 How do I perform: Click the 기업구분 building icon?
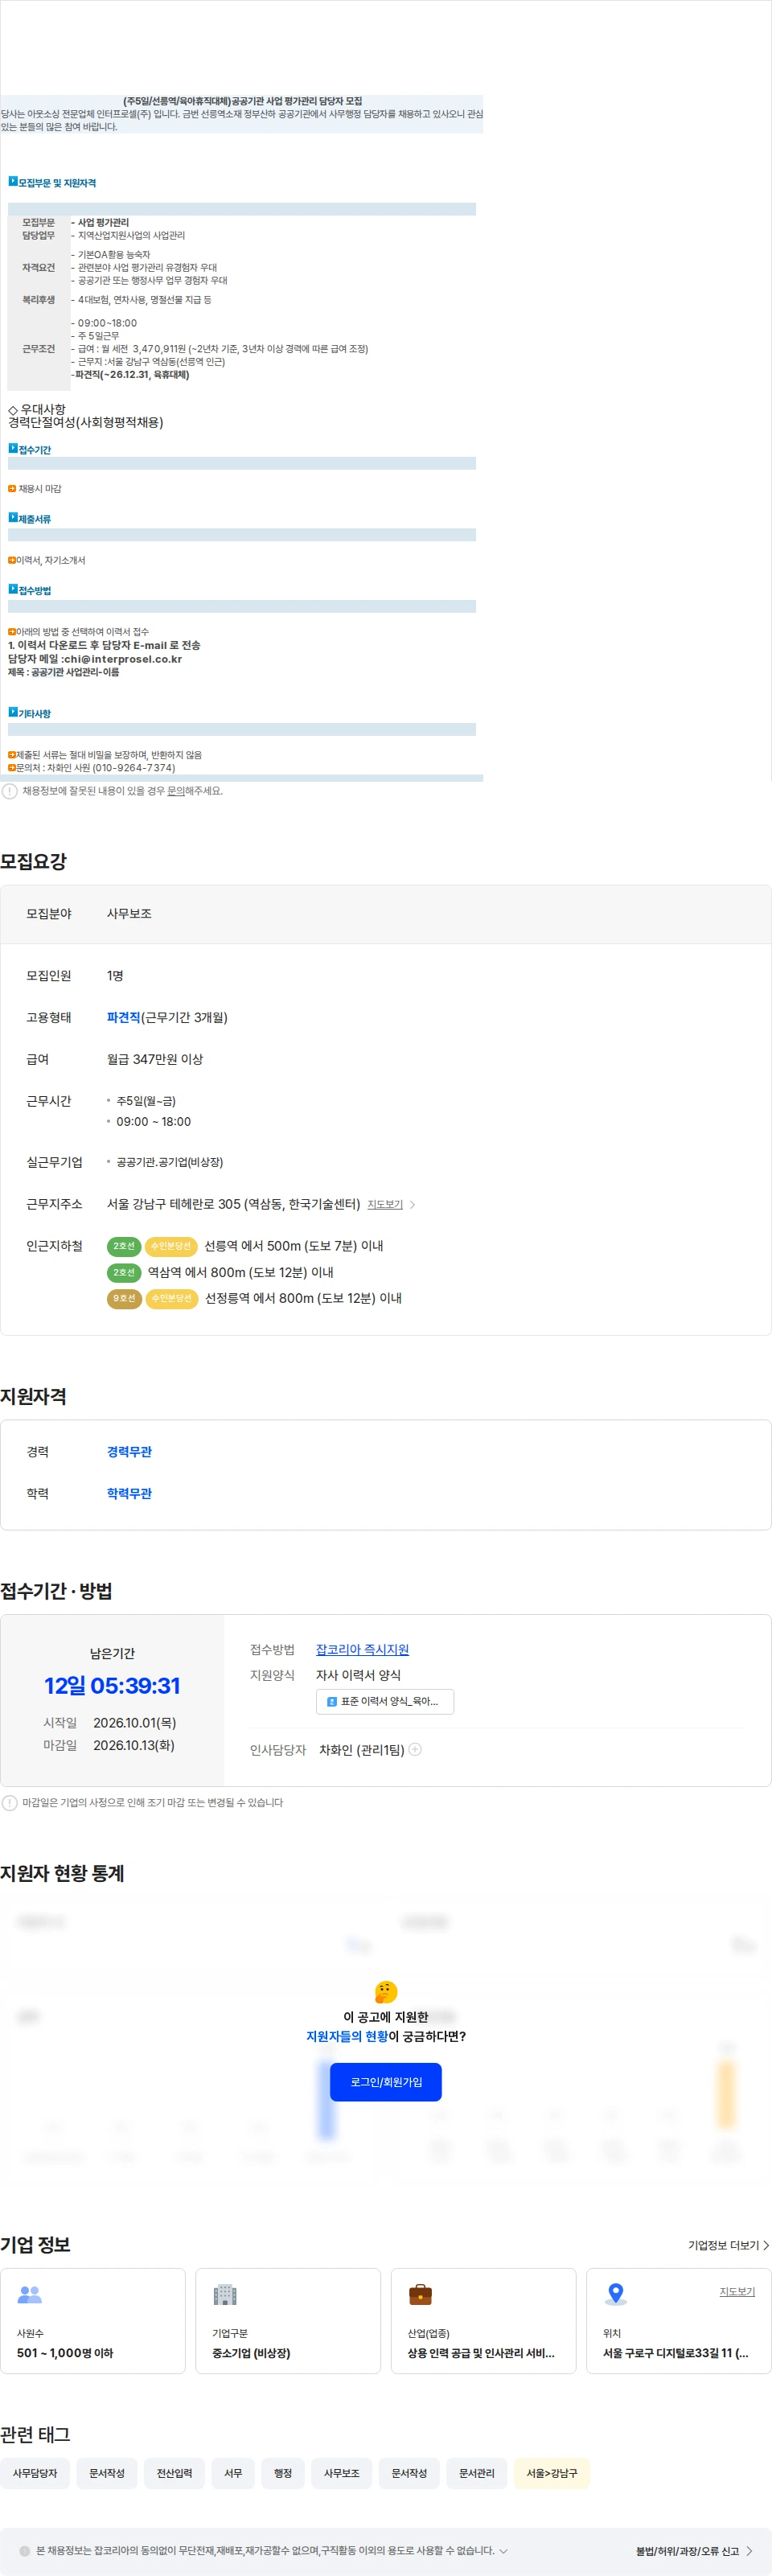(x=225, y=2294)
